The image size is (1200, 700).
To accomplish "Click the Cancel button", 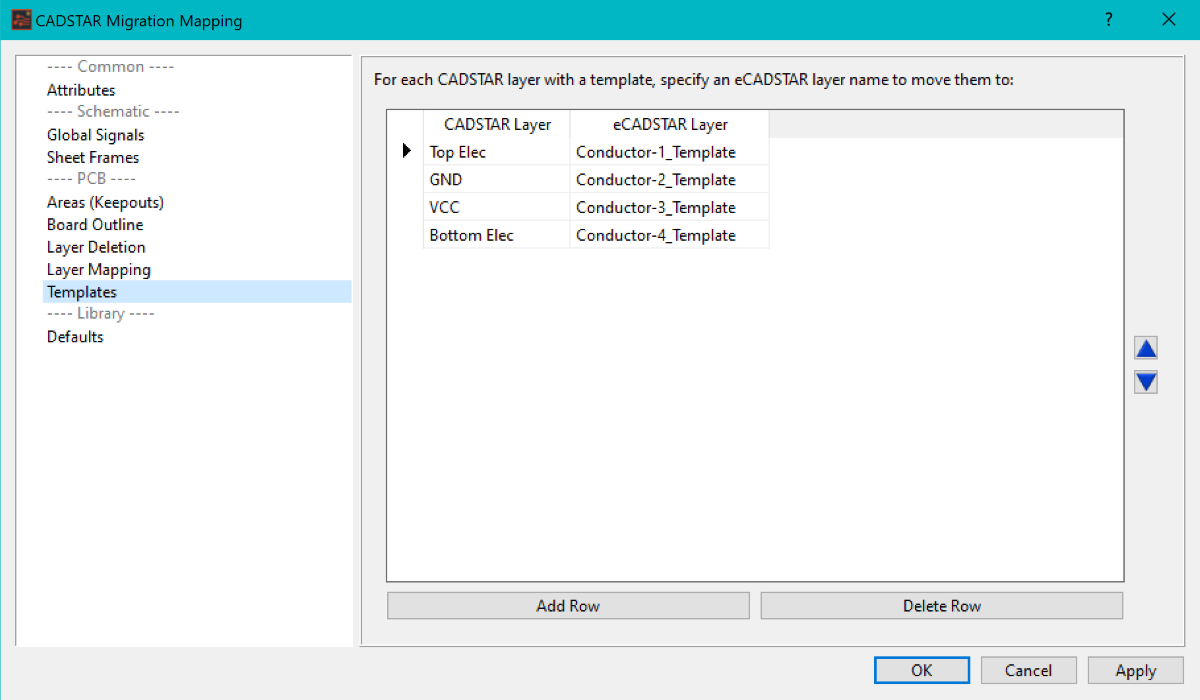I will [1029, 671].
